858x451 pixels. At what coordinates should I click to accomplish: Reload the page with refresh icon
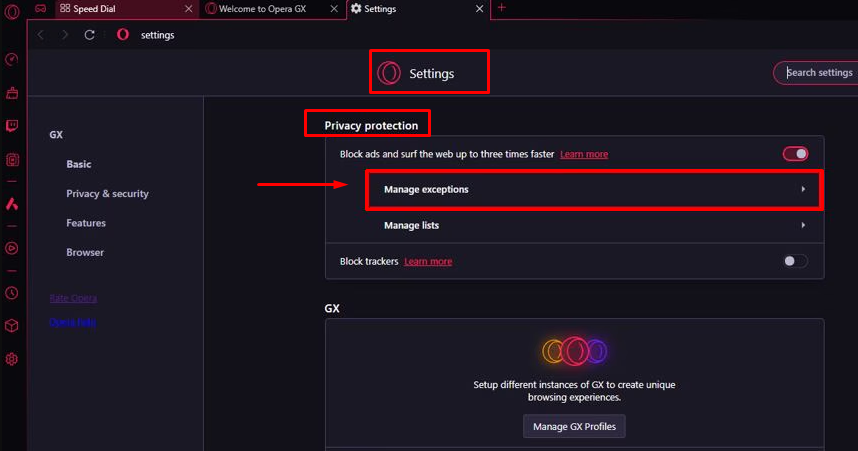(x=89, y=35)
